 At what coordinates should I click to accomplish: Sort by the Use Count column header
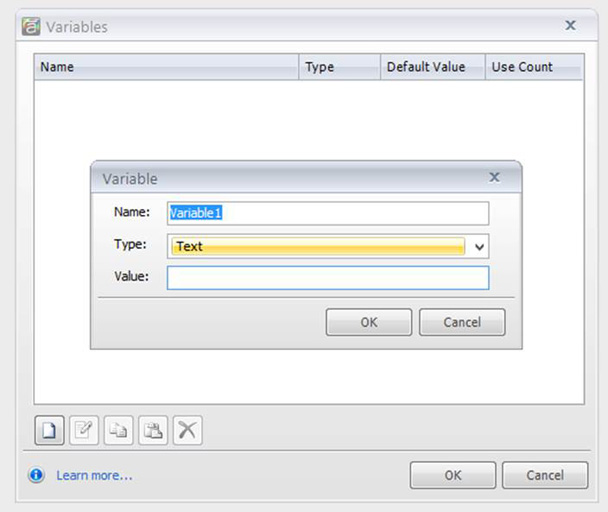522,67
